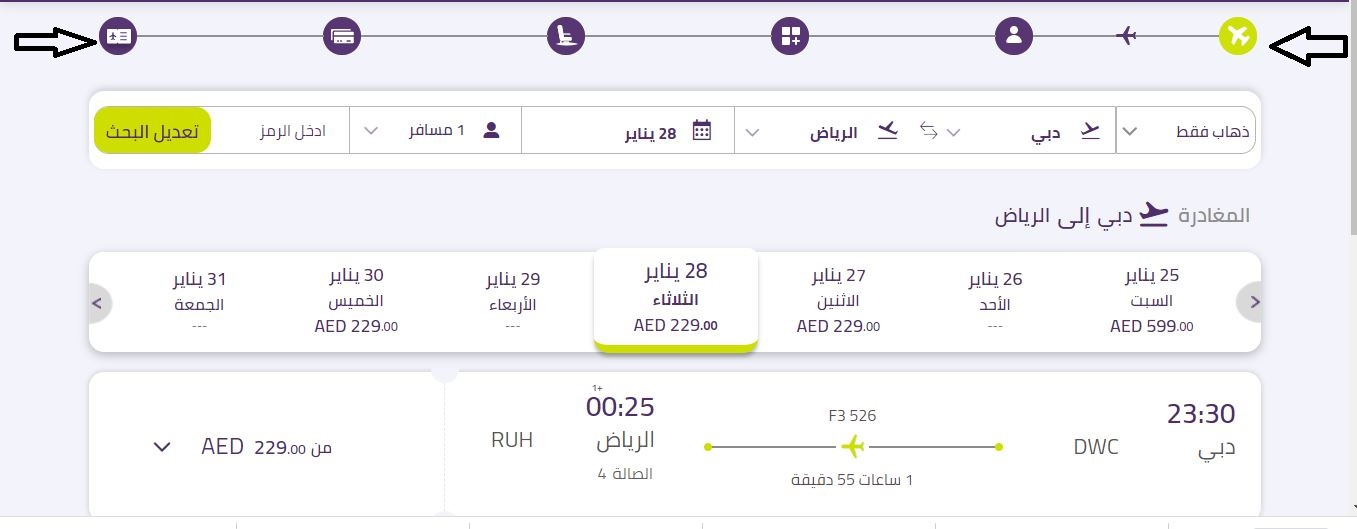Select the 30 يناير الخميس date tab
1357x529 pixels.
click(356, 300)
